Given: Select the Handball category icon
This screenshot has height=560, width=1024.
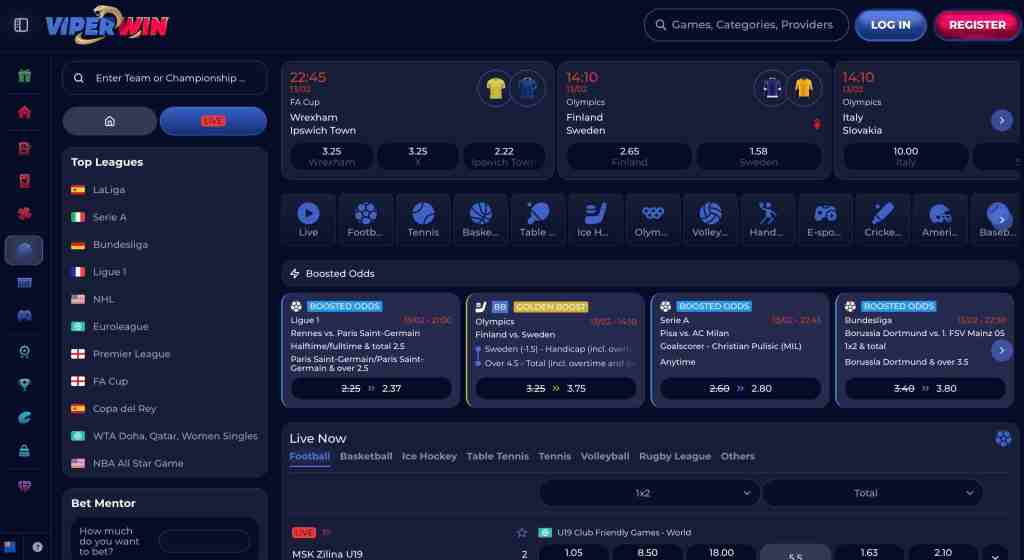Looking at the screenshot, I should tap(767, 219).
